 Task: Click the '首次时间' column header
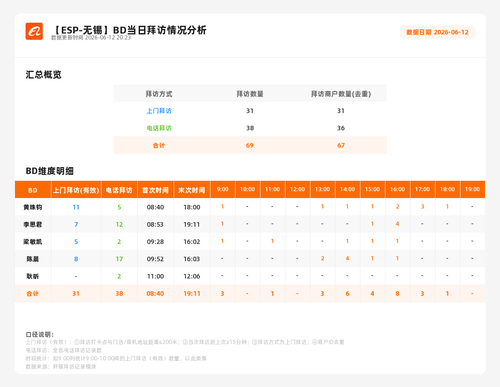[x=155, y=190]
